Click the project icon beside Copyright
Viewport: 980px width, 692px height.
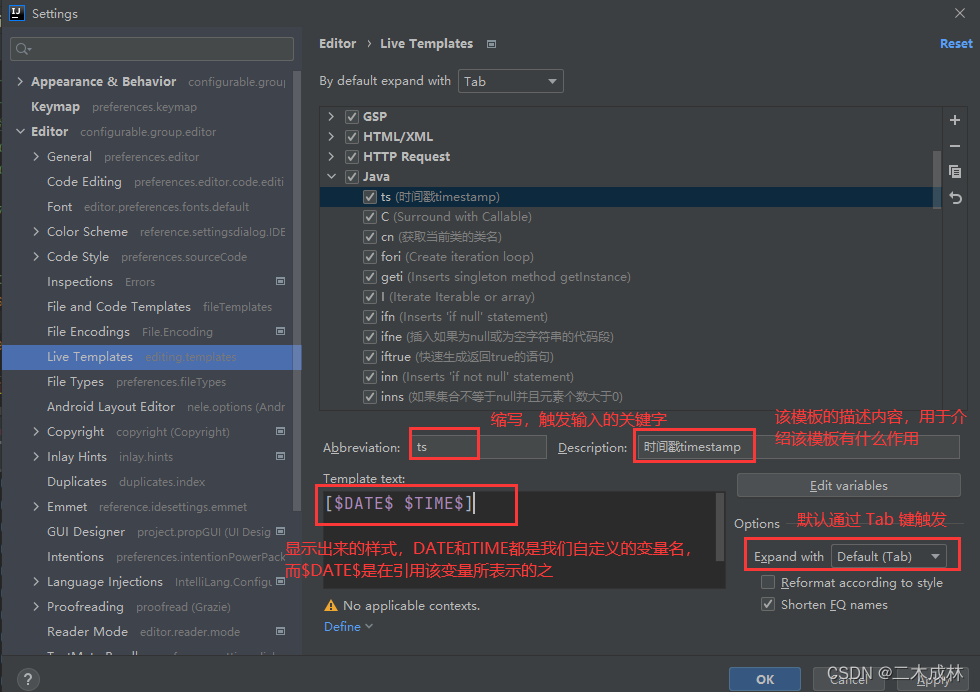click(x=281, y=431)
